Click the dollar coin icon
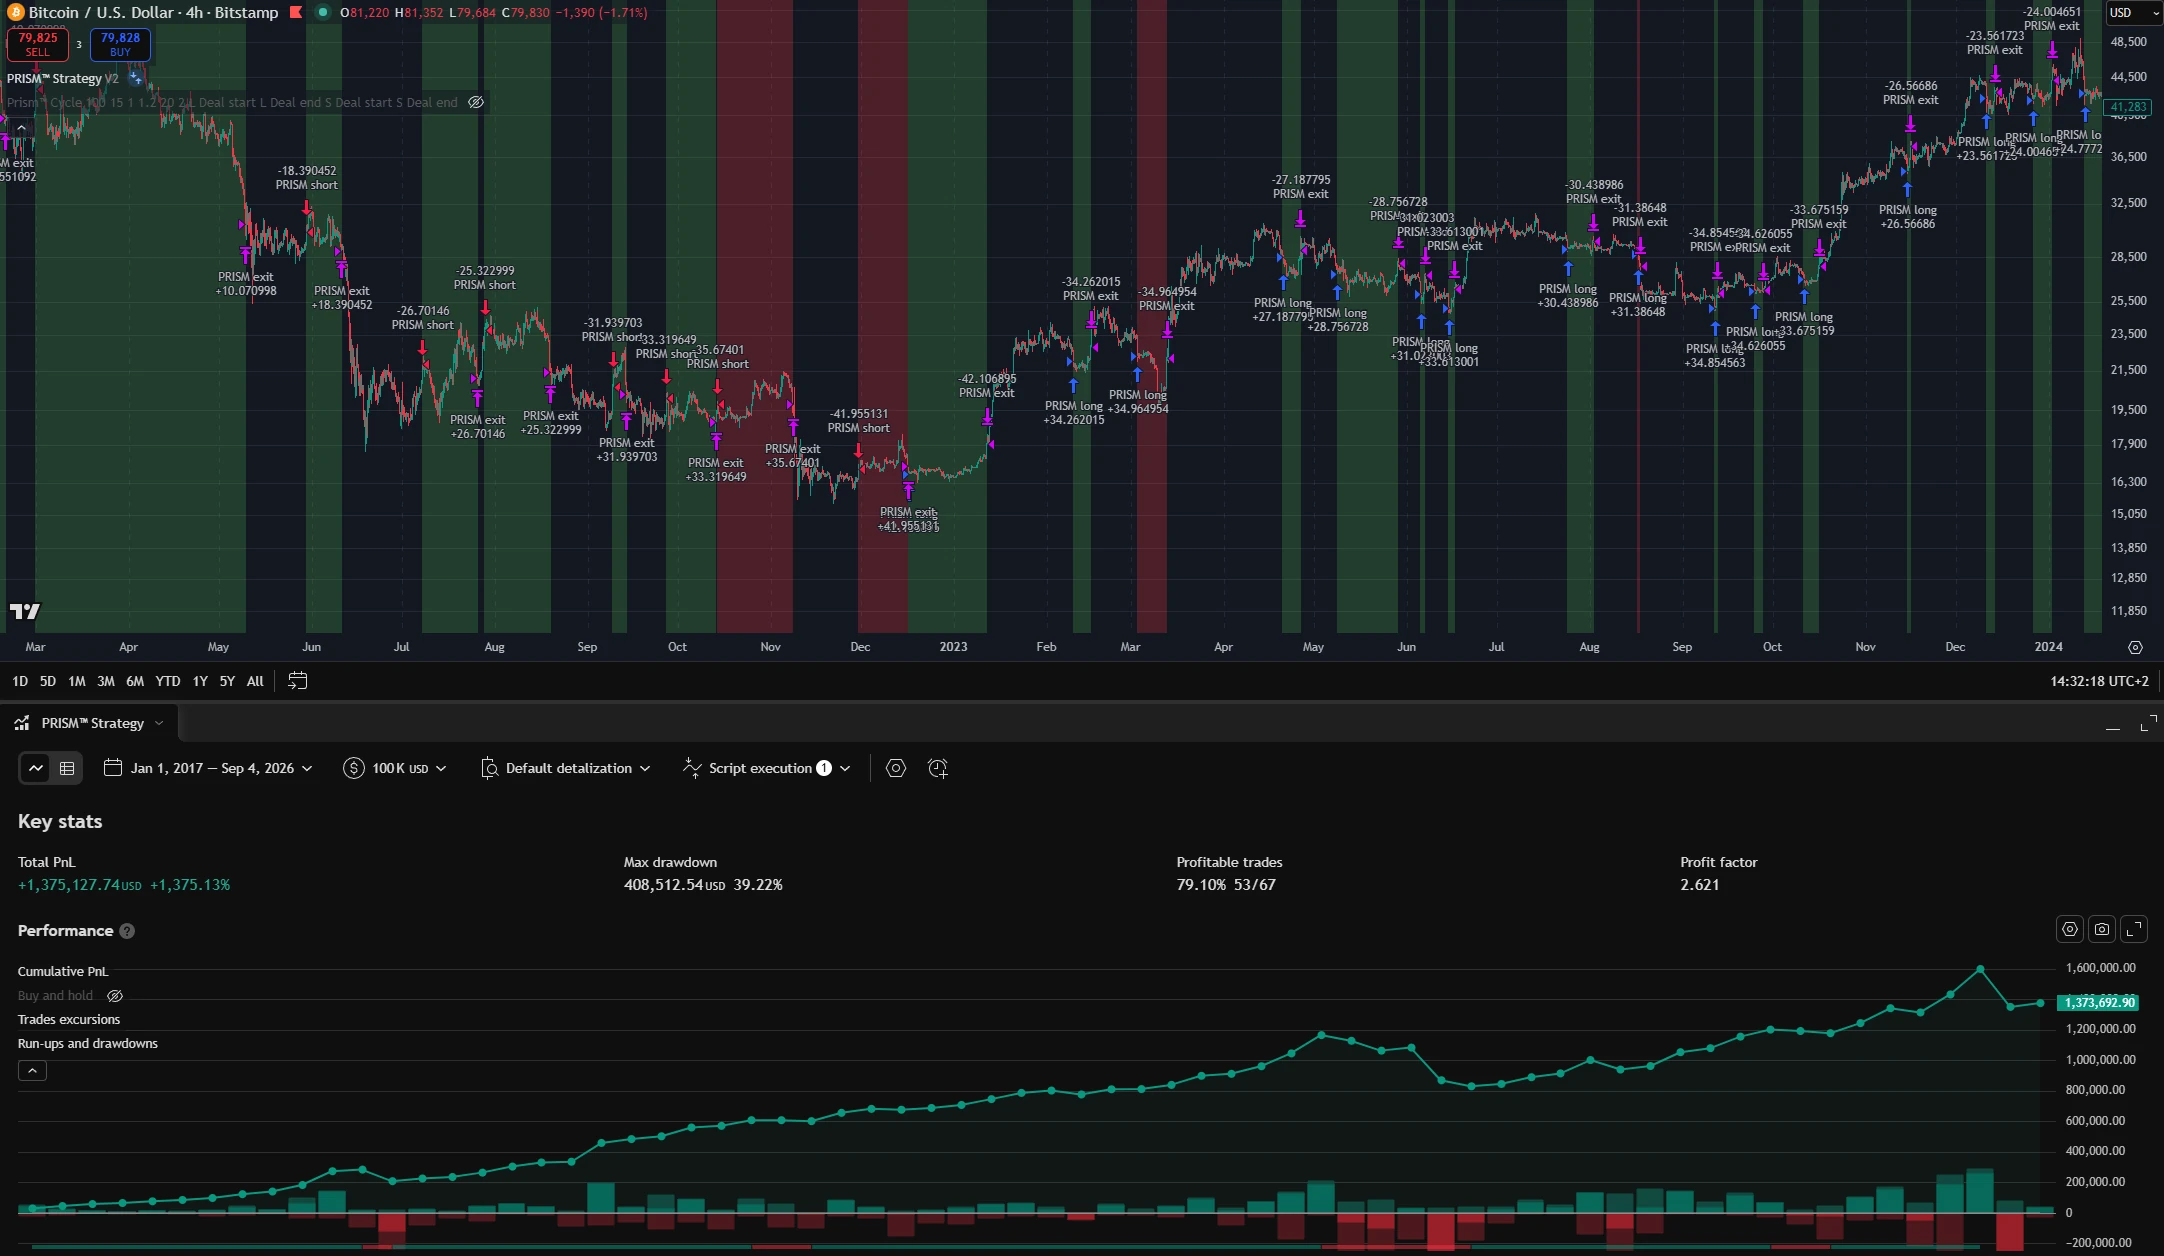Image resolution: width=2164 pixels, height=1256 pixels. click(353, 768)
